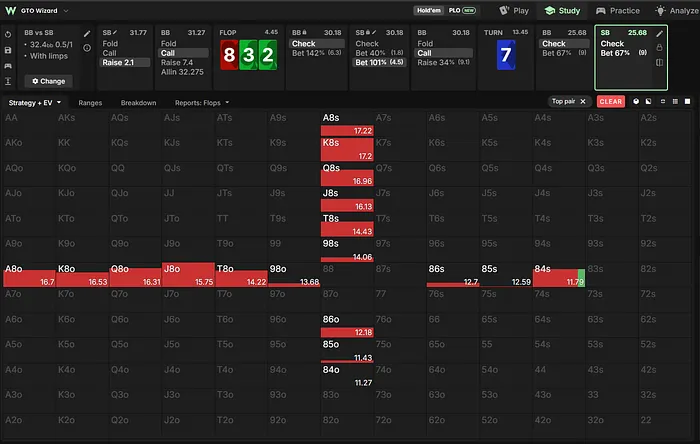Click the AA hand cell

pyautogui.click(x=29, y=124)
